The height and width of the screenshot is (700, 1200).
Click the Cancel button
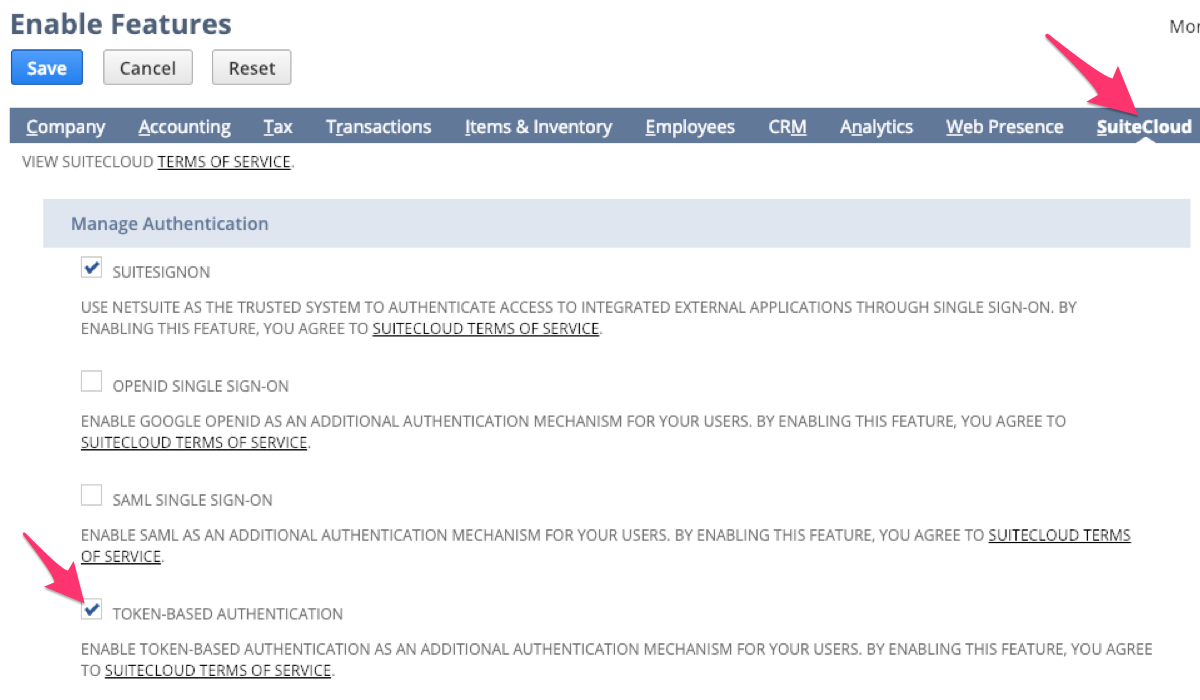click(148, 68)
